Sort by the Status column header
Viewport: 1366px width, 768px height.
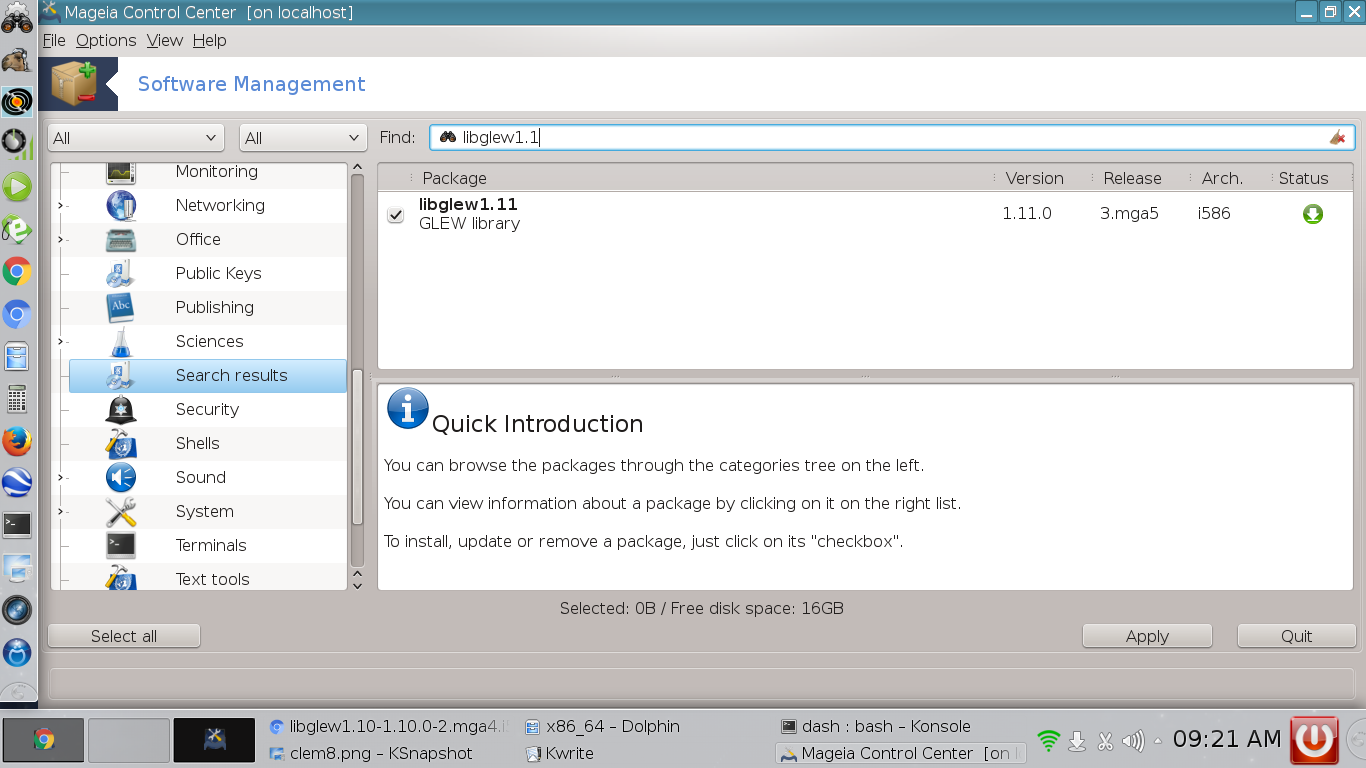point(1303,178)
